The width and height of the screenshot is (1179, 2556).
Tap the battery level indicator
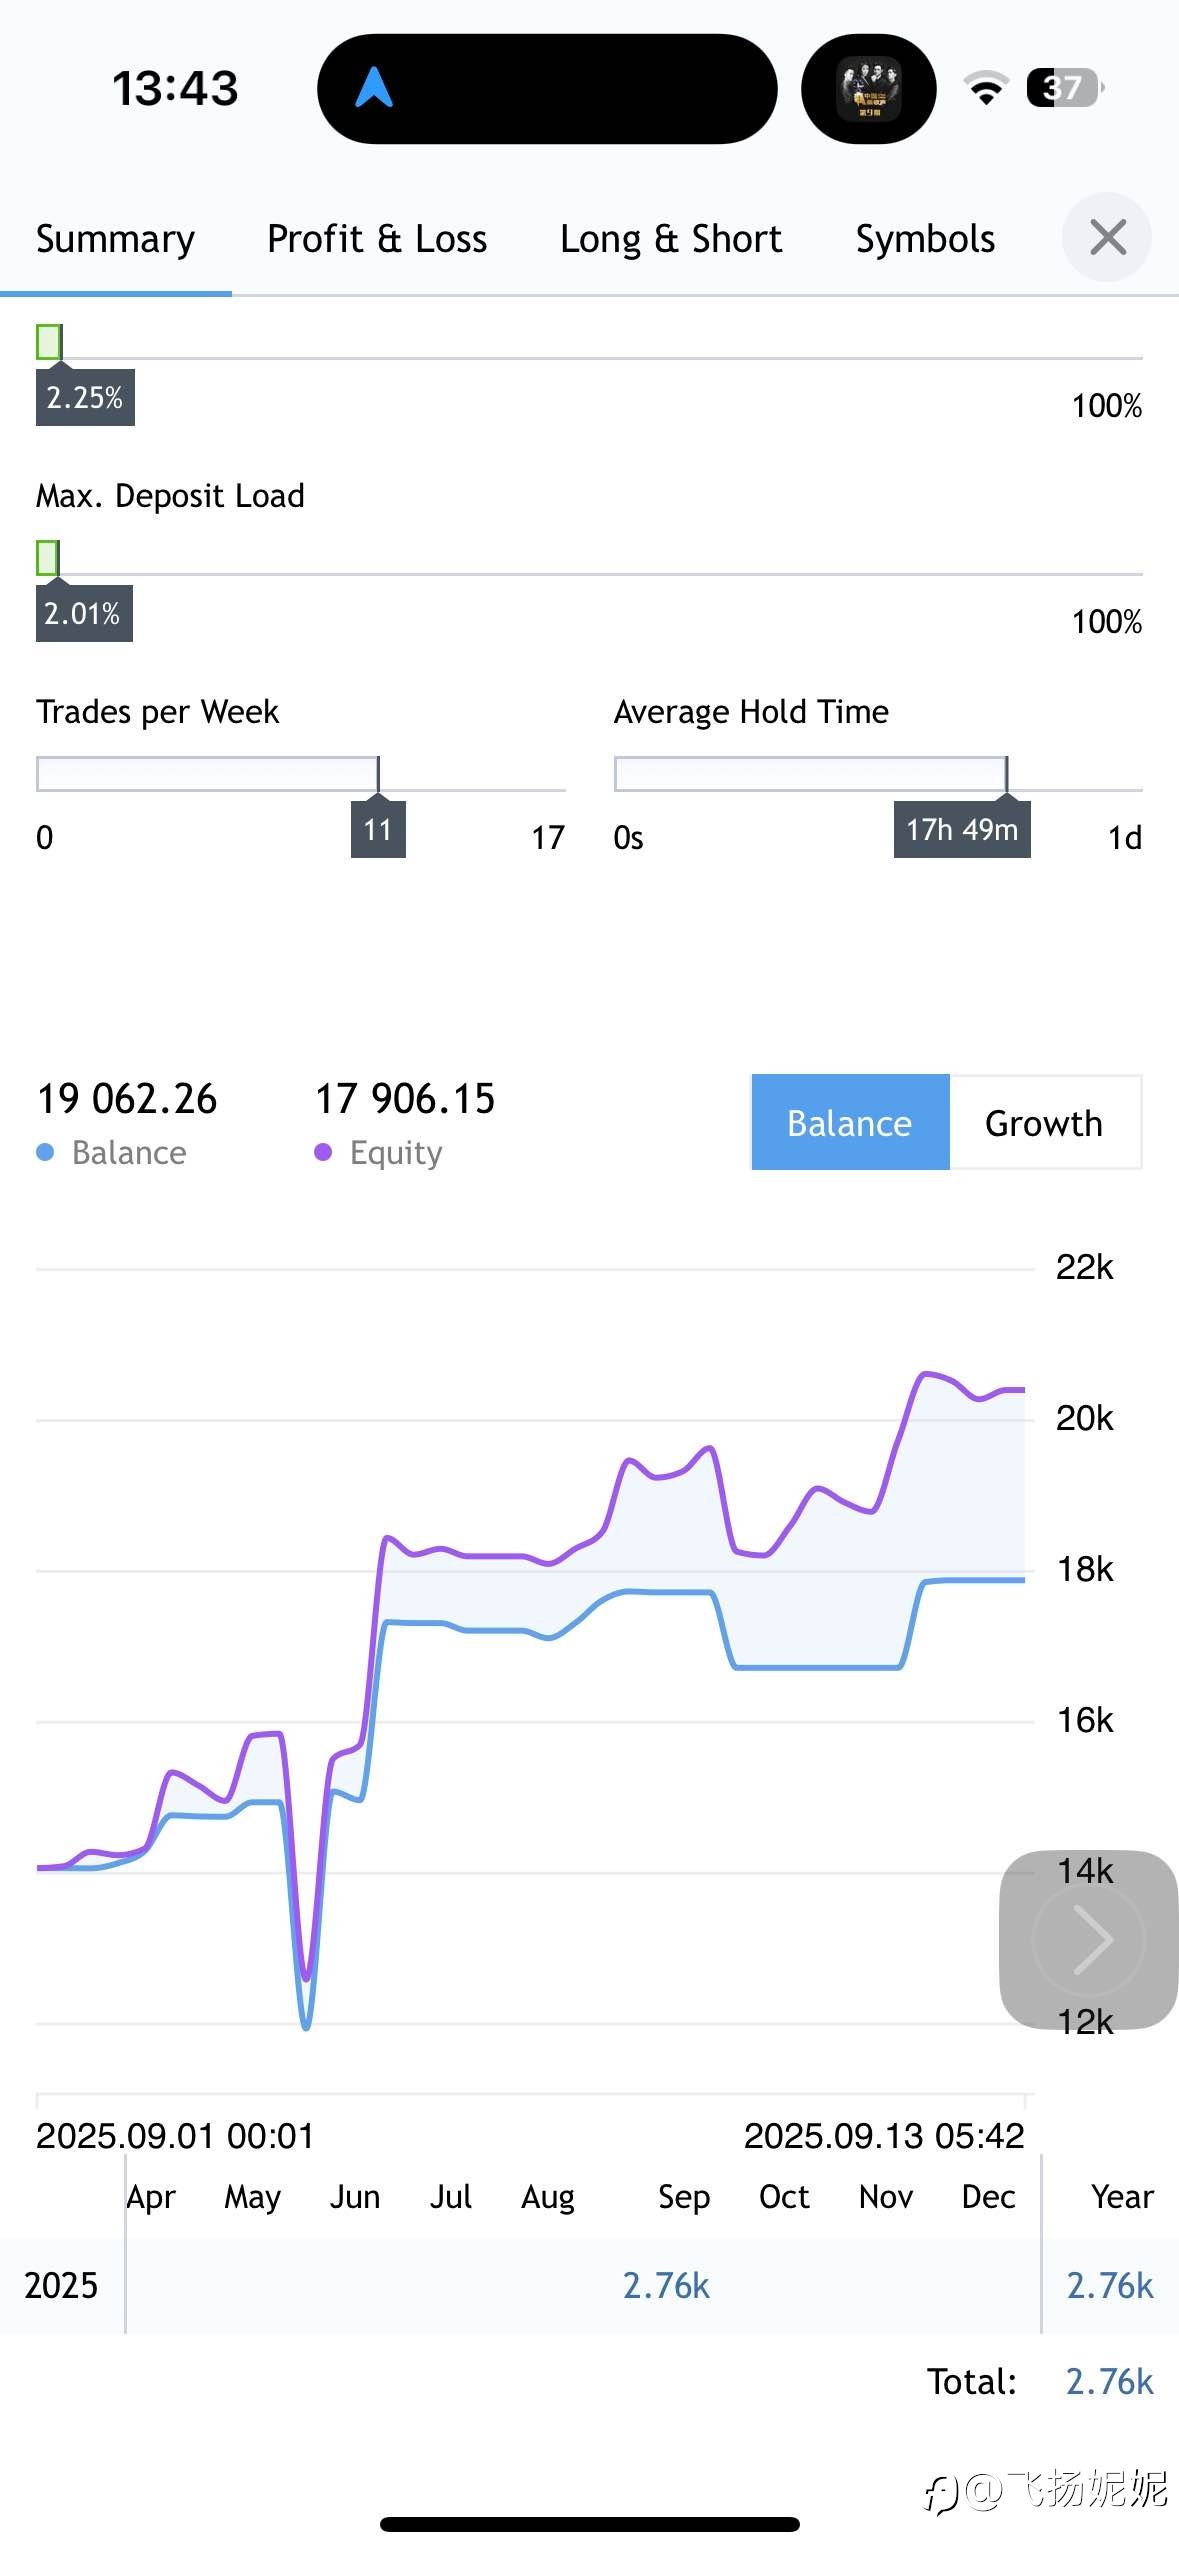[x=1065, y=88]
